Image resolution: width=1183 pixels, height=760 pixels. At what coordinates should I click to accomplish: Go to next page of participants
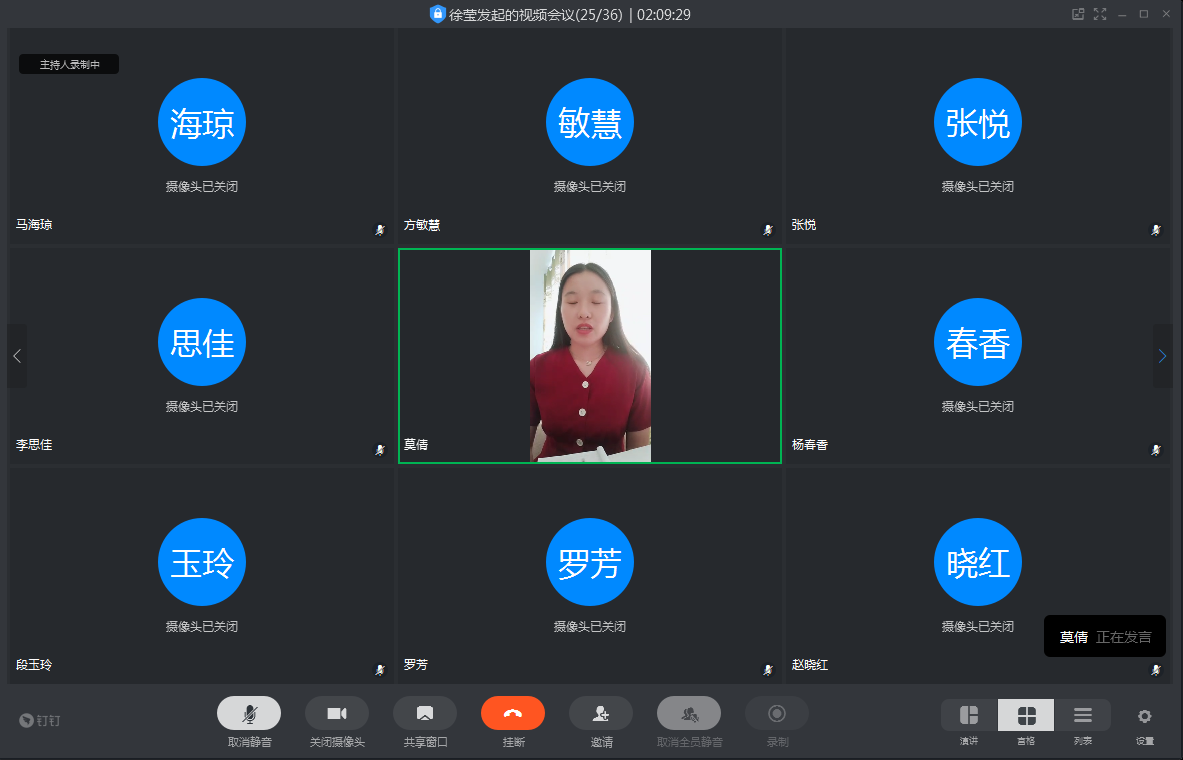tap(1162, 356)
